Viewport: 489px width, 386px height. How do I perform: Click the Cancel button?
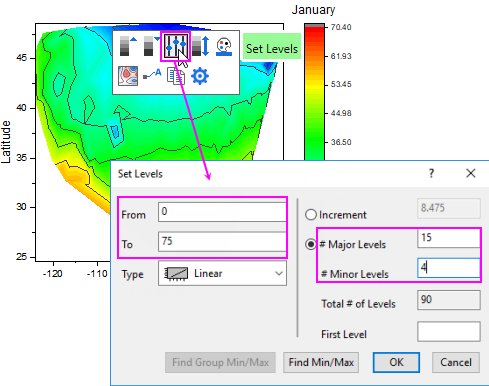pyautogui.click(x=456, y=362)
